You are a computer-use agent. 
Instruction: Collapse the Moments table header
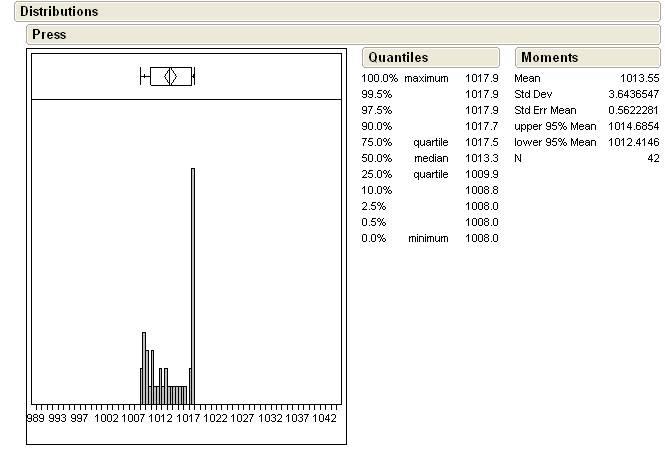[x=549, y=58]
